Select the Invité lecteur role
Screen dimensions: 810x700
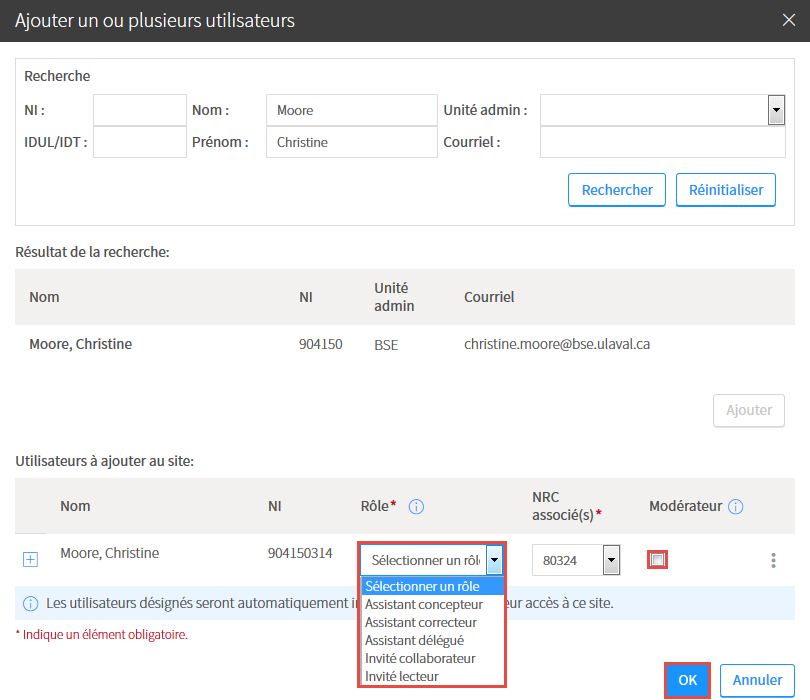coord(432,676)
